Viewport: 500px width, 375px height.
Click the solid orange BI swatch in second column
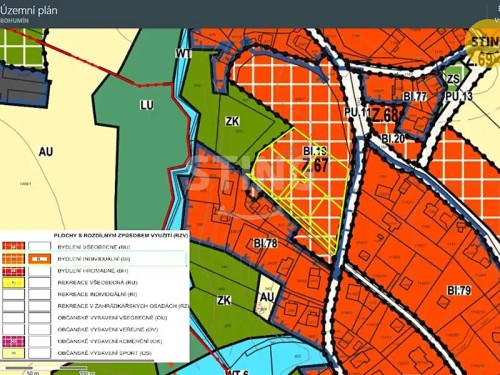(x=40, y=259)
